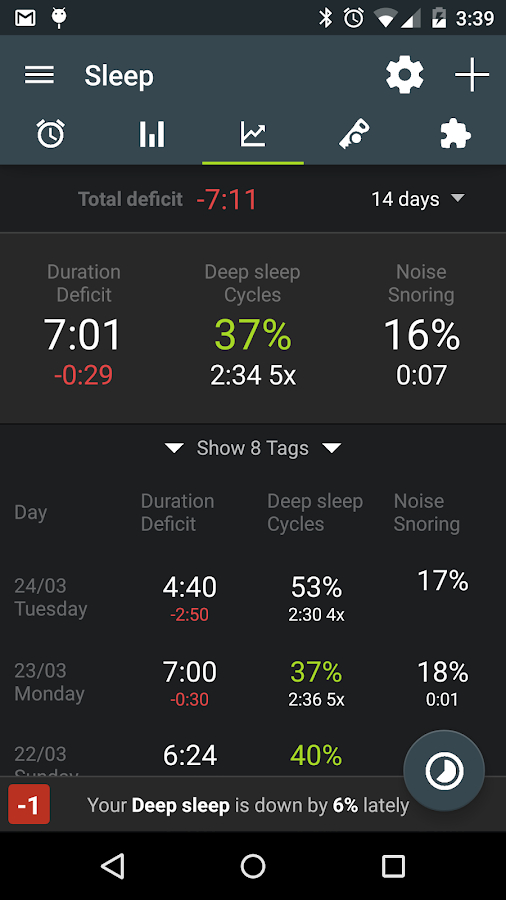This screenshot has height=900, width=506.
Task: Open the 24/03 Tuesday sleep record
Action: click(253, 597)
